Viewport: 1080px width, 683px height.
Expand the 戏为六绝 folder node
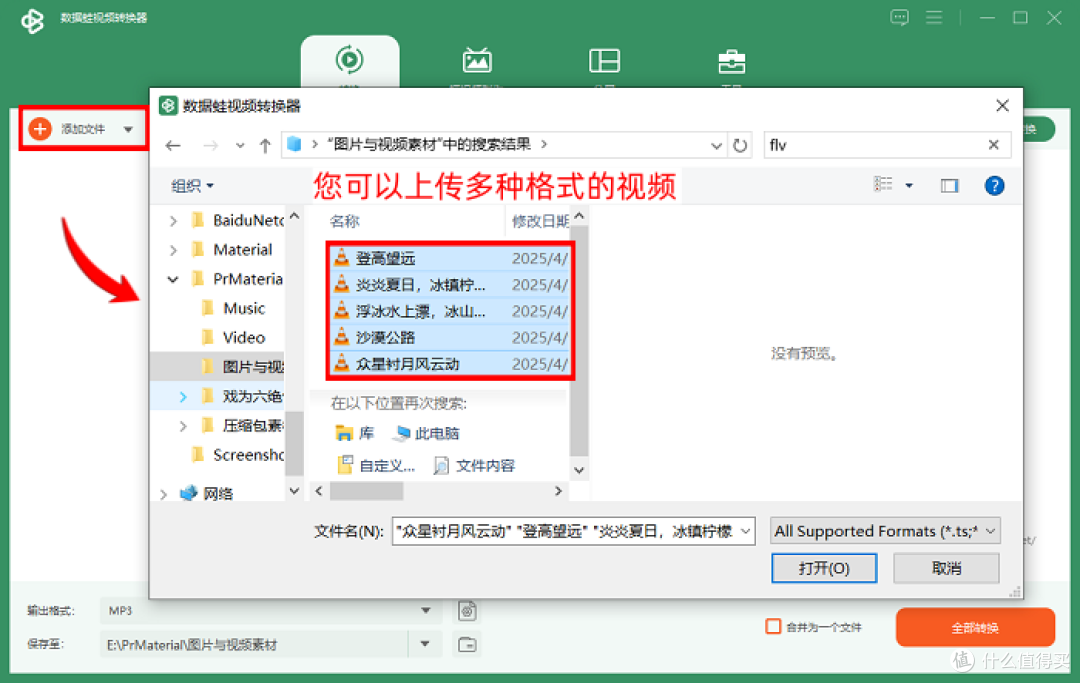(x=183, y=397)
